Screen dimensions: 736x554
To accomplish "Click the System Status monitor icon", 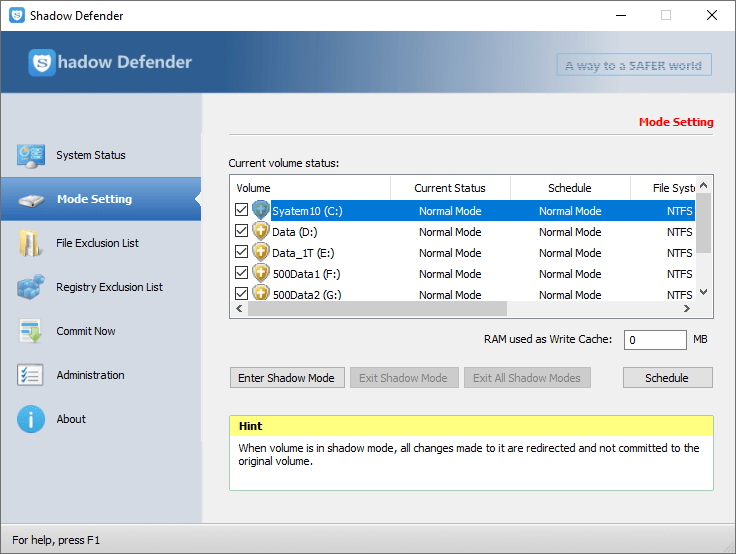I will [31, 156].
